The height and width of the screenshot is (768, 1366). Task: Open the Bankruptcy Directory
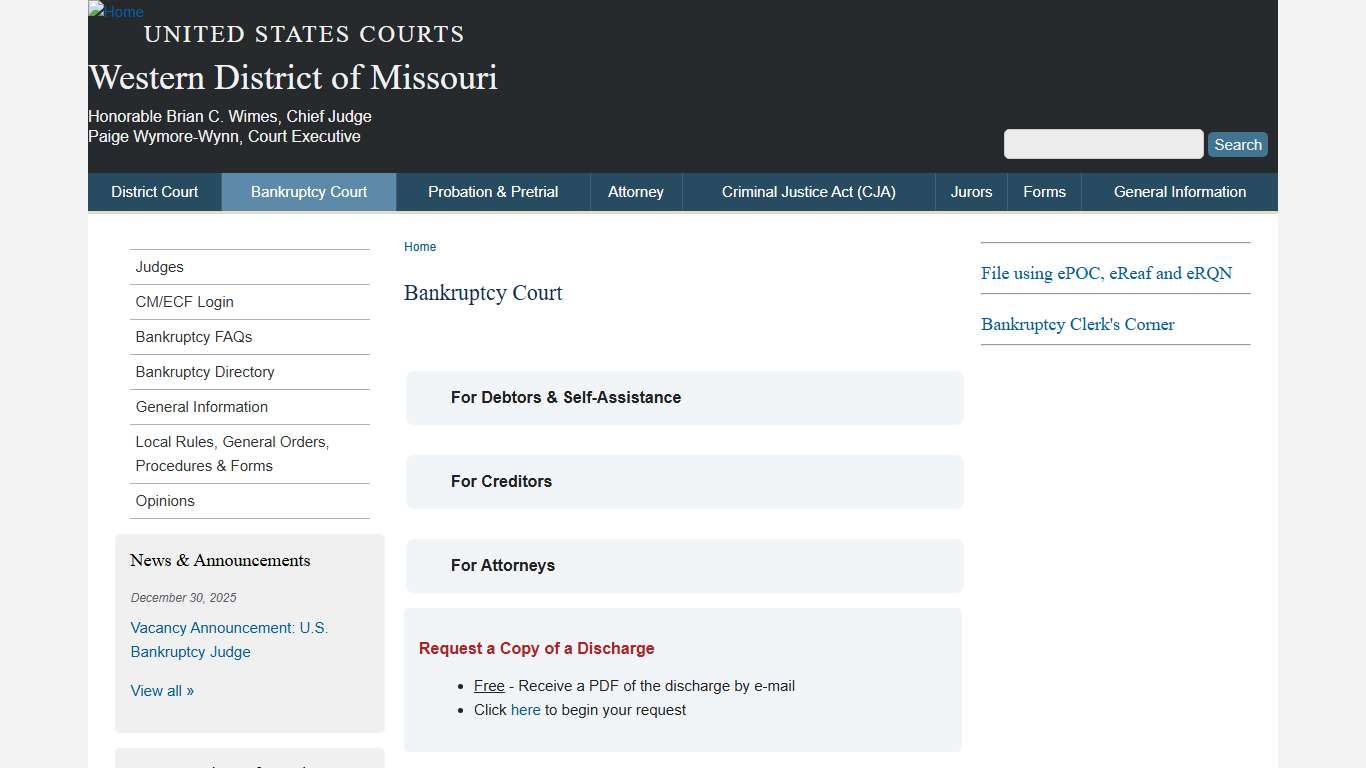point(205,372)
